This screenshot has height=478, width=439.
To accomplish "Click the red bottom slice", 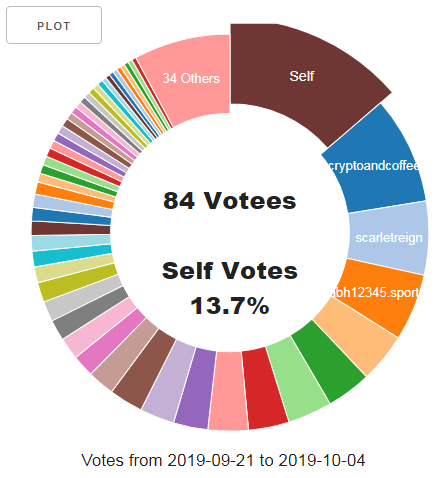I will tap(264, 389).
